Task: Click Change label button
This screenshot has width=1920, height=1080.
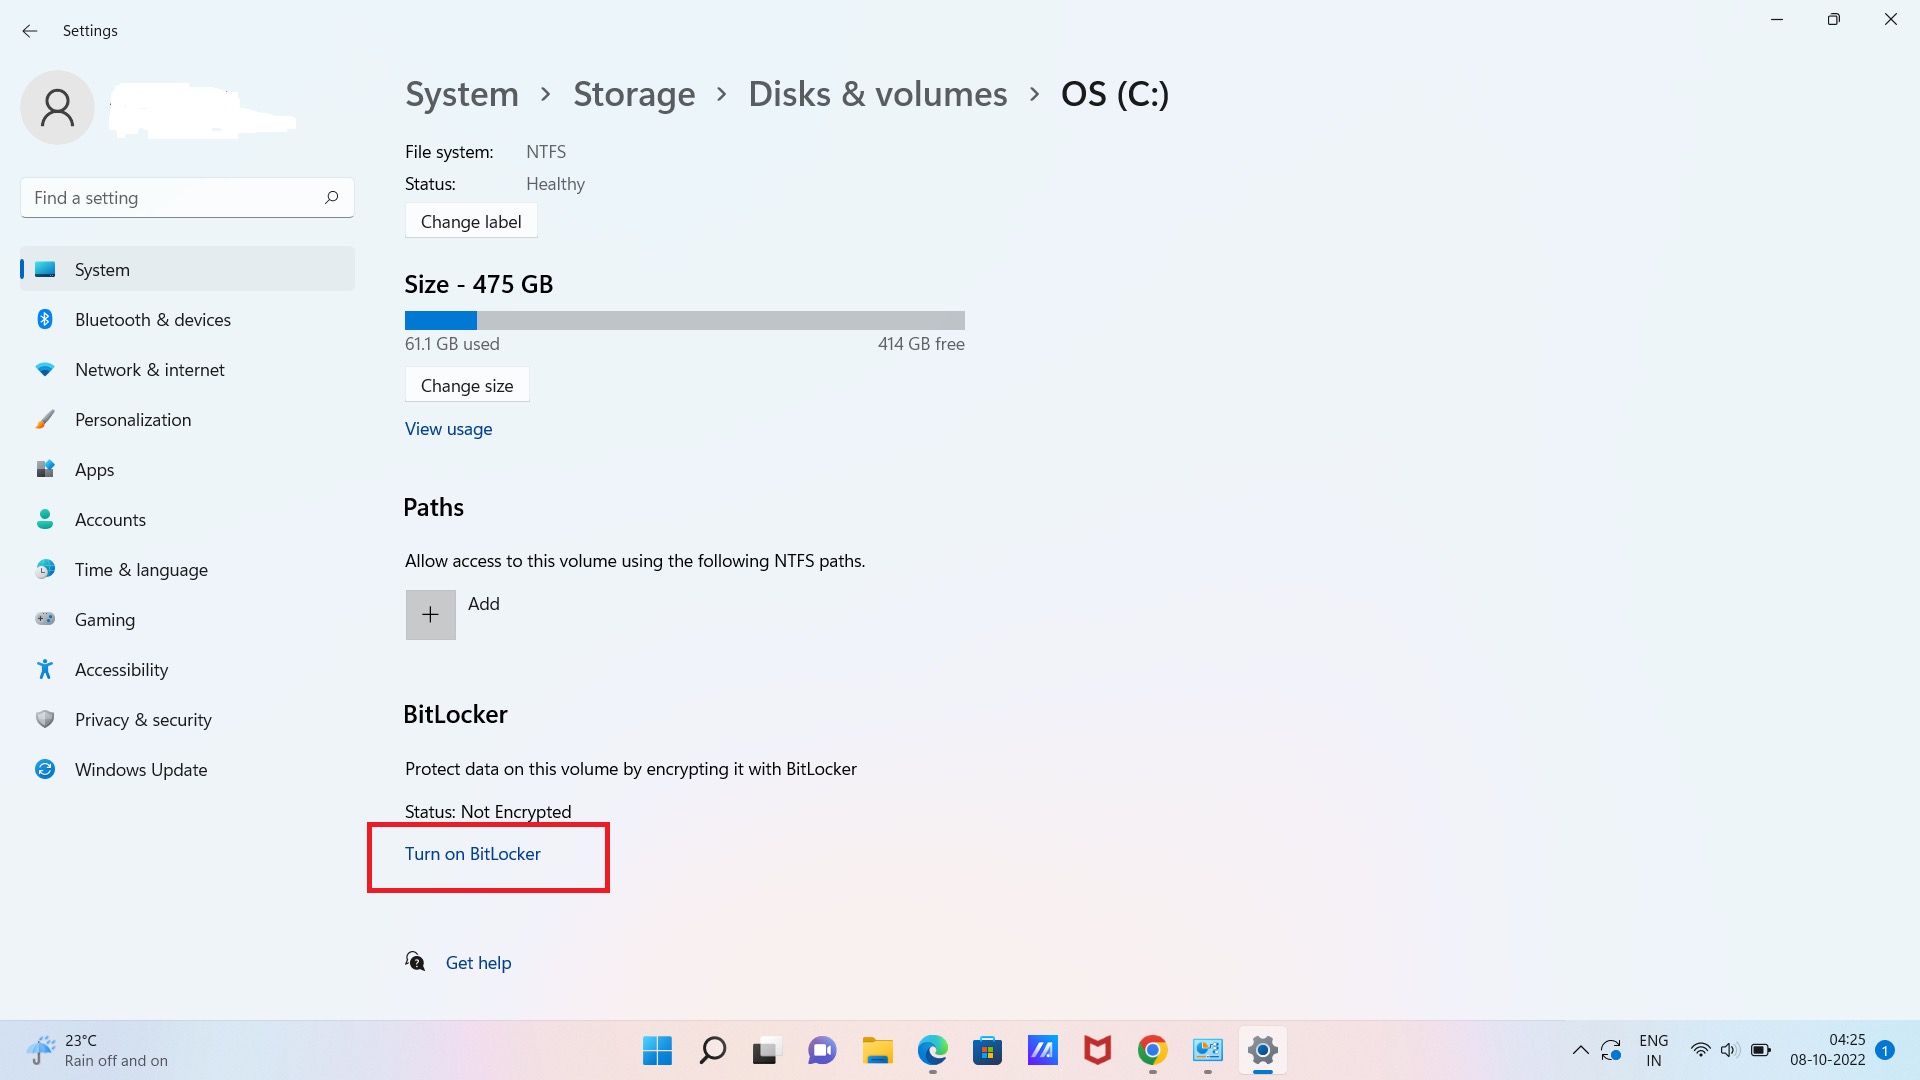Action: click(471, 220)
